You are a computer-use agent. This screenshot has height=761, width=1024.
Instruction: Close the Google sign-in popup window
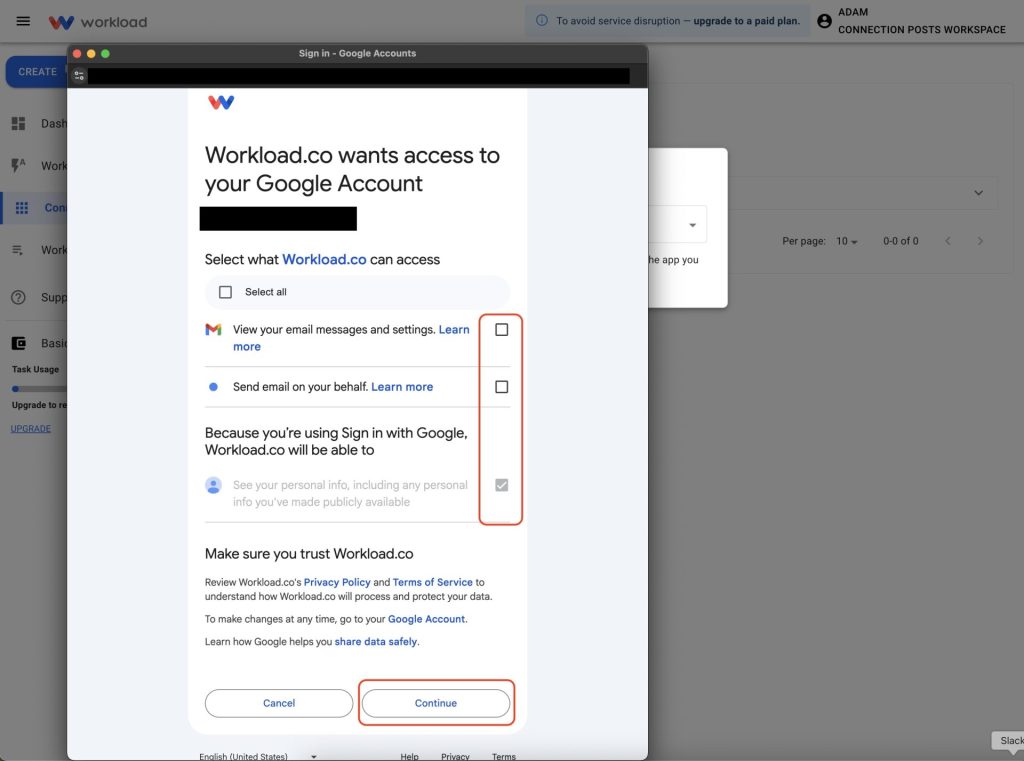(77, 54)
